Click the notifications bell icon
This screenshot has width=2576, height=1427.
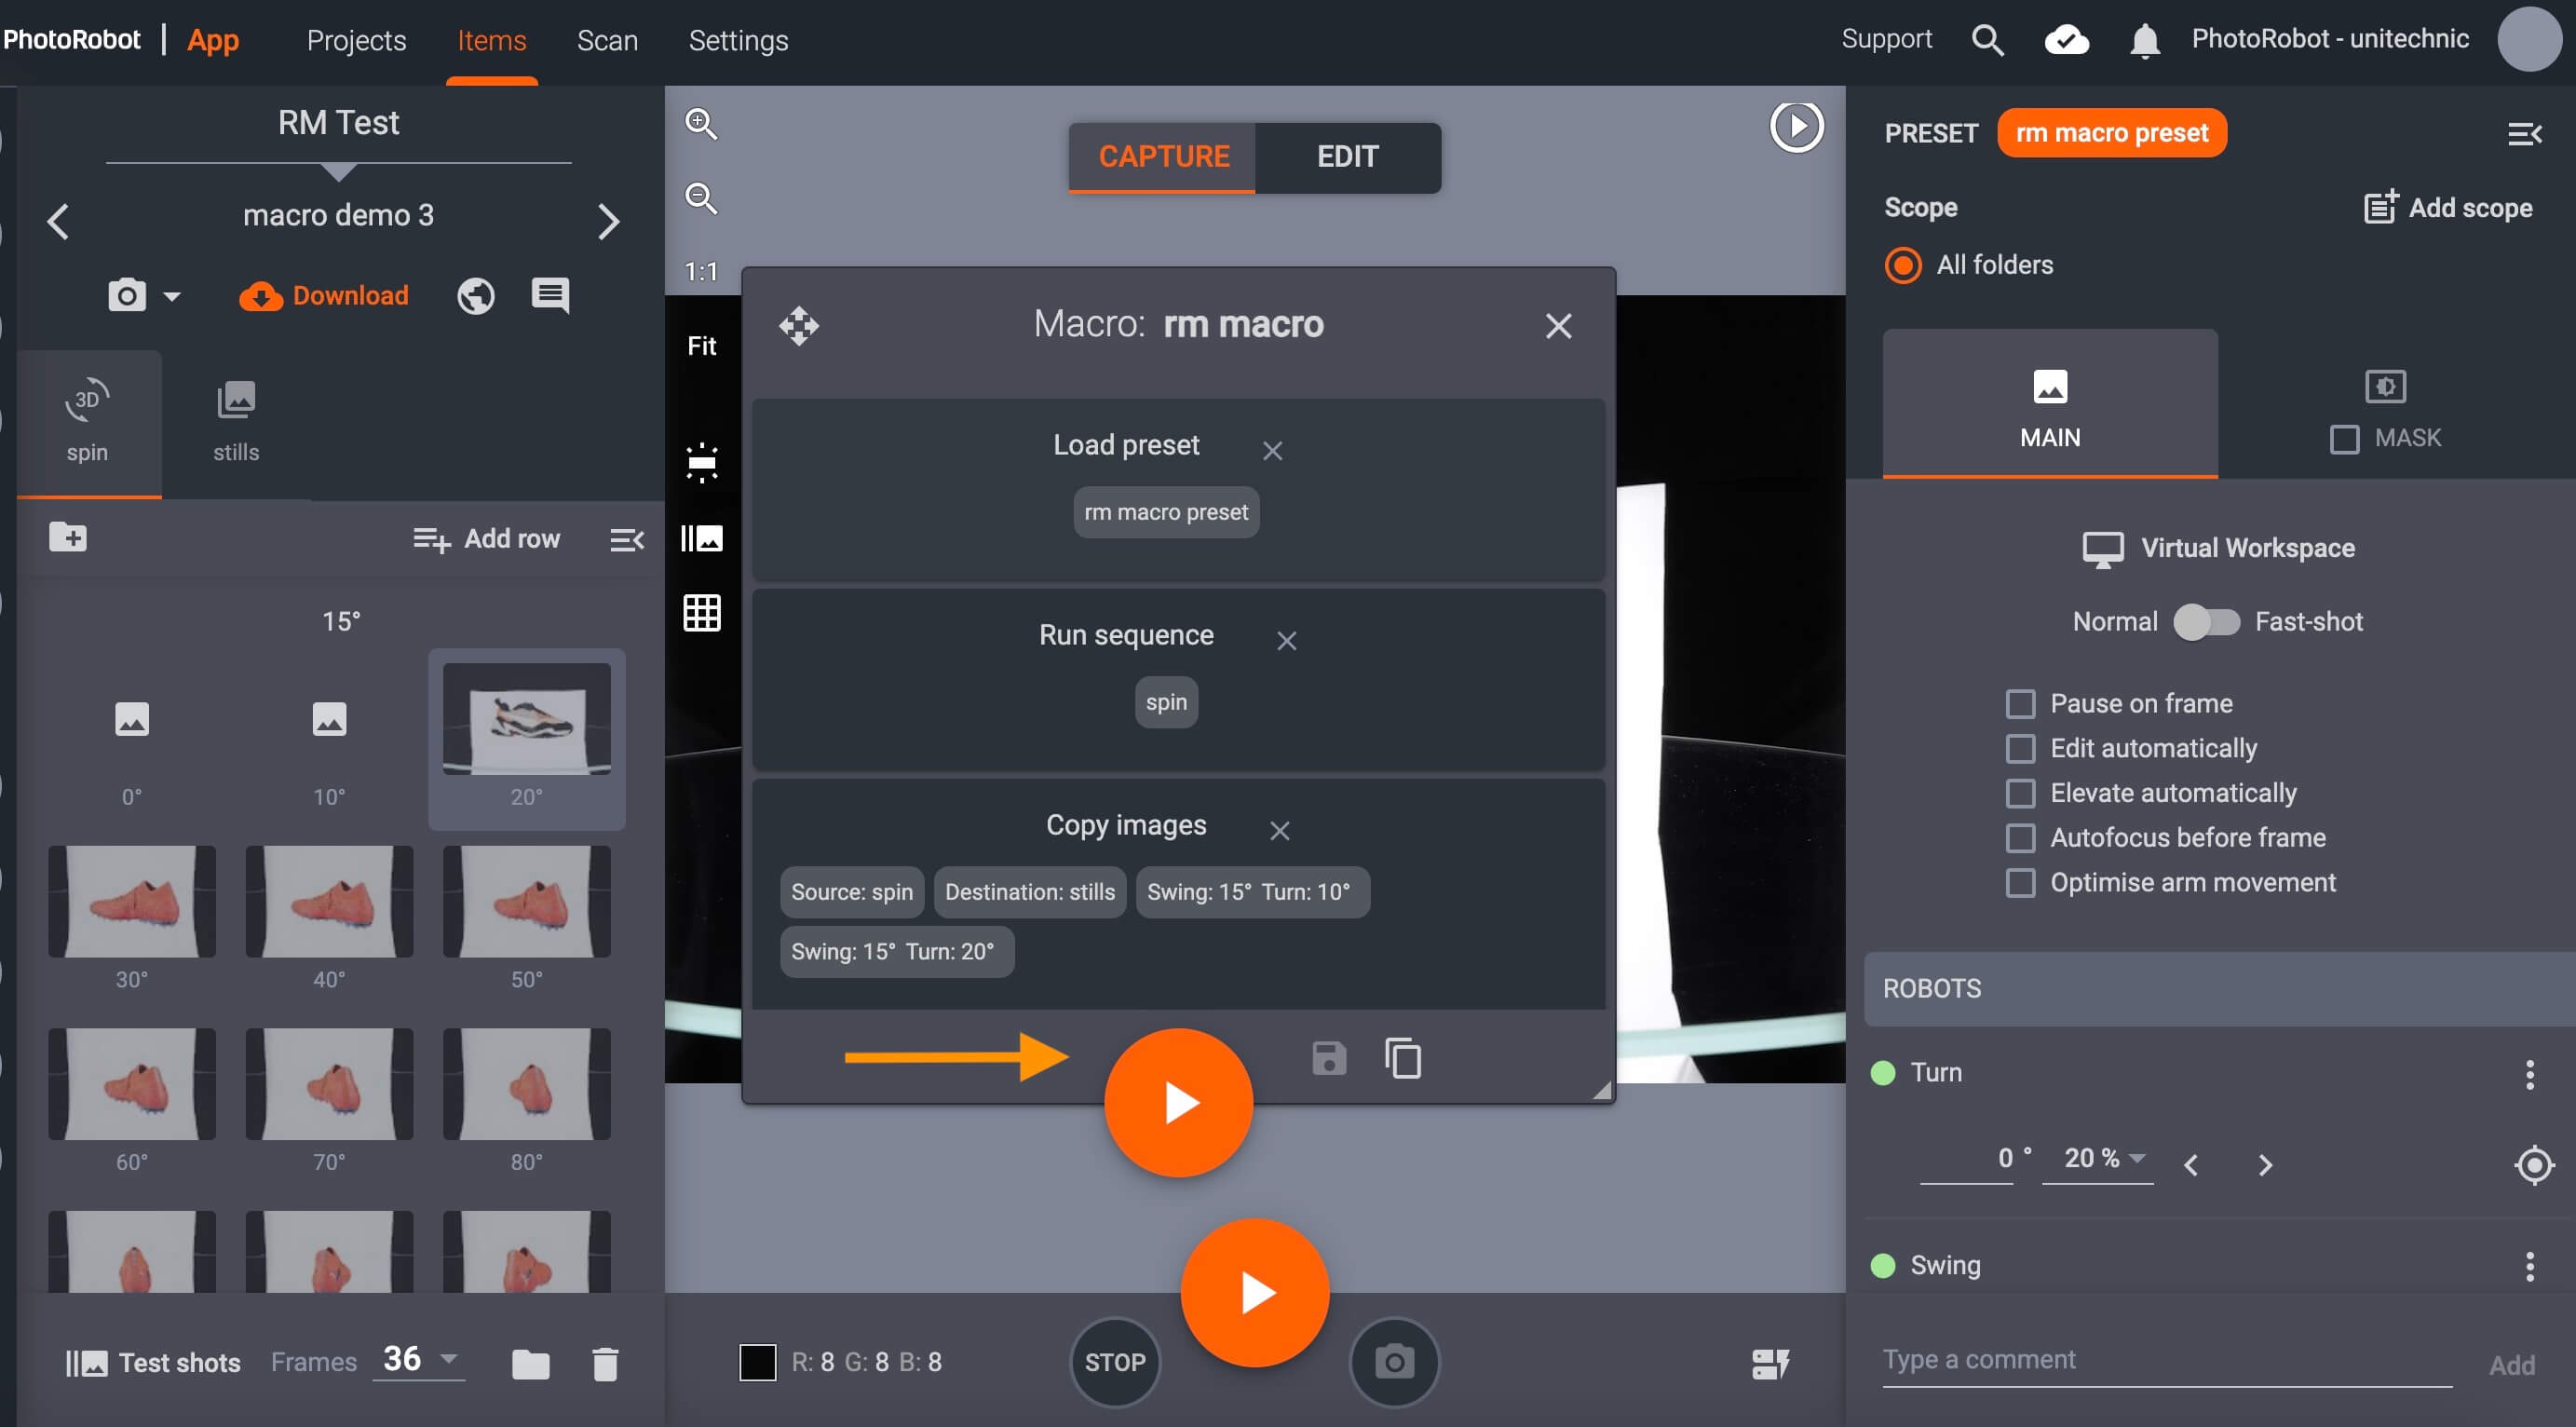coord(2144,41)
